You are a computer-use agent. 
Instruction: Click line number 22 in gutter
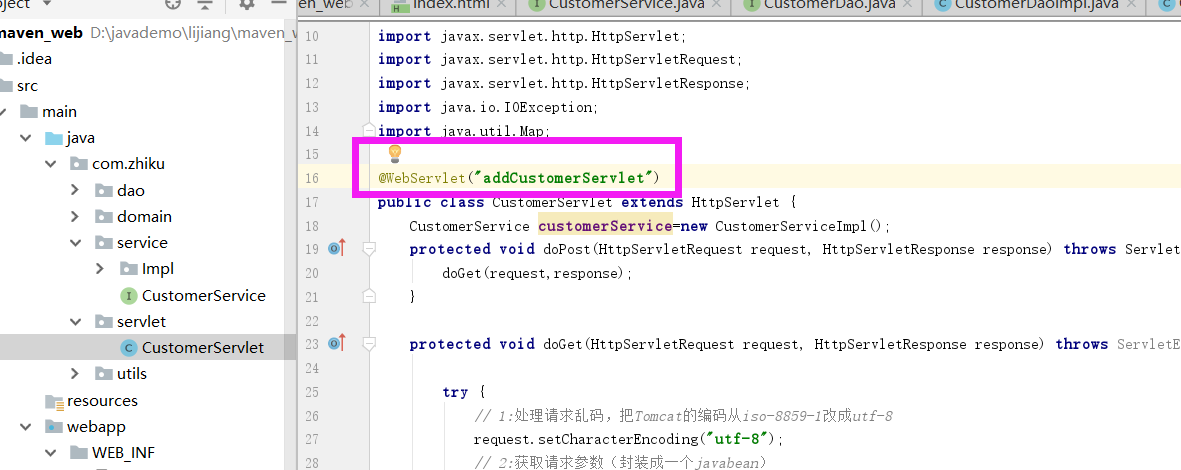coord(310,321)
